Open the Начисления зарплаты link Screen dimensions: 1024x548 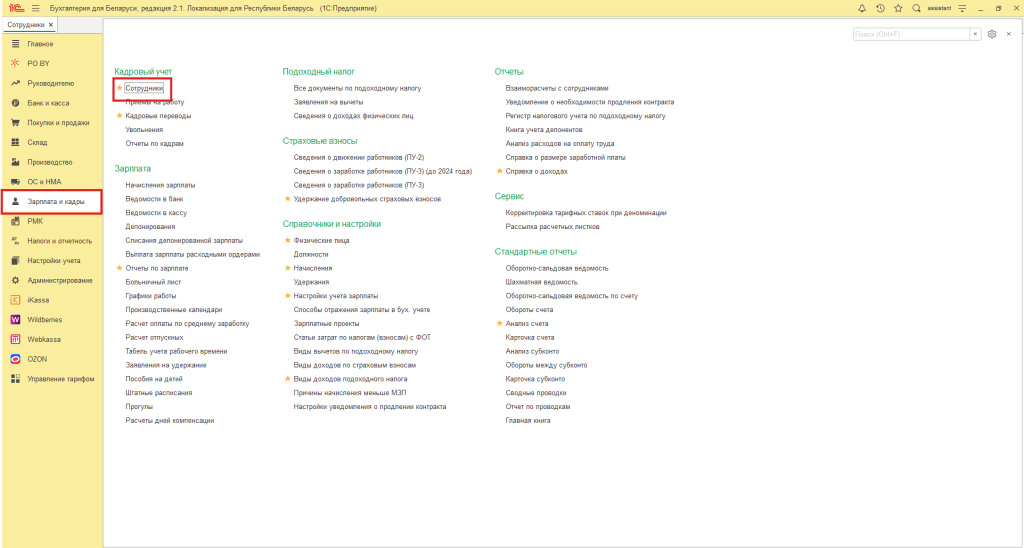[160, 185]
